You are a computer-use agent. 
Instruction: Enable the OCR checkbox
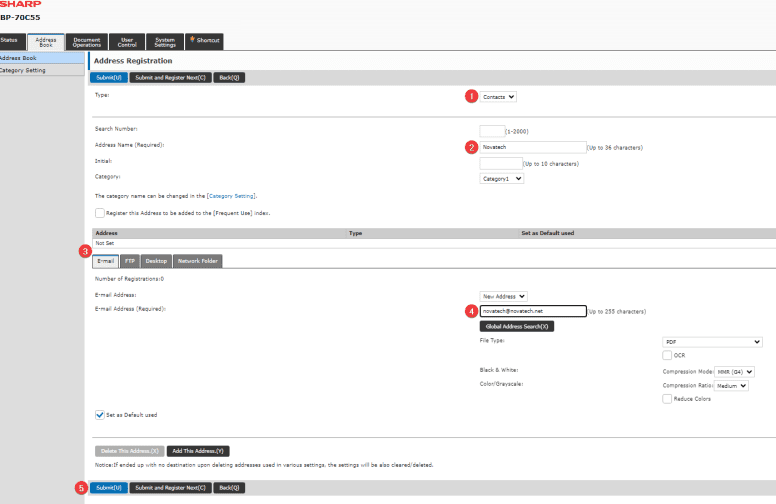pos(667,355)
